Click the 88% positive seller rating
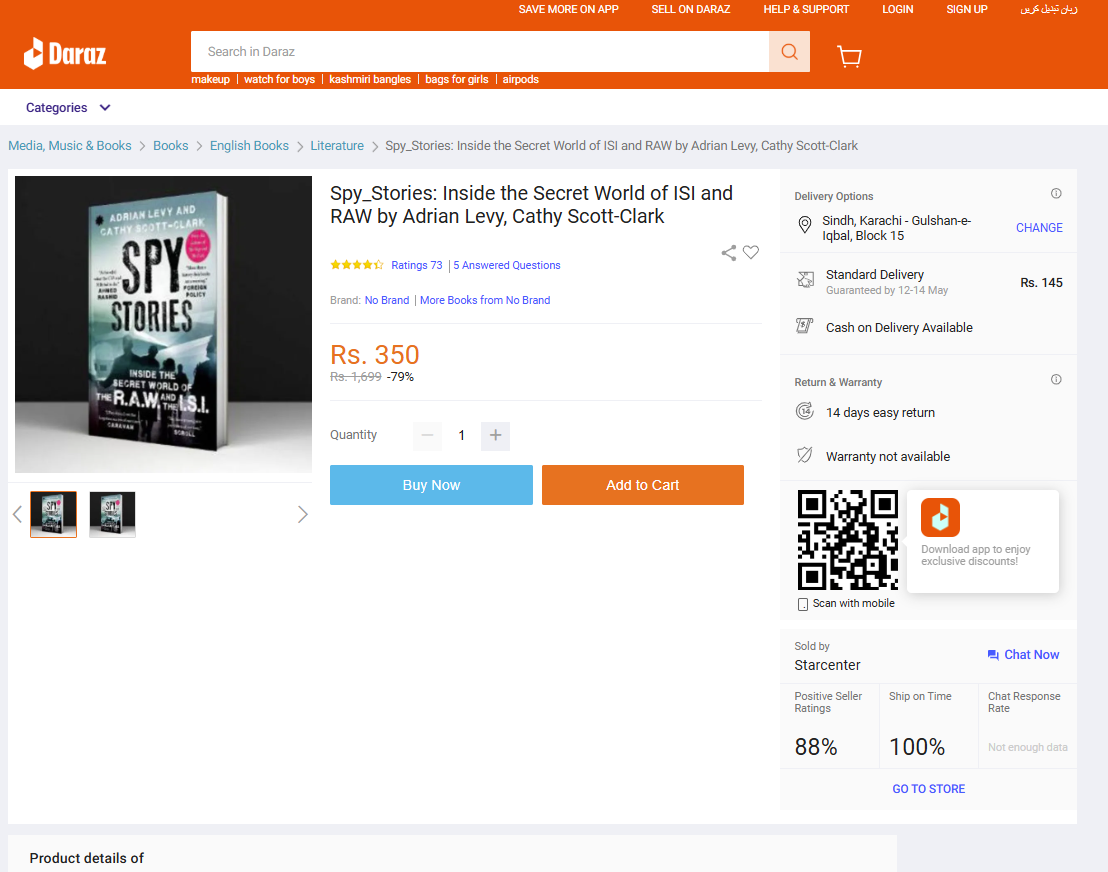Viewport: 1108px width, 872px height. pyautogui.click(x=816, y=747)
